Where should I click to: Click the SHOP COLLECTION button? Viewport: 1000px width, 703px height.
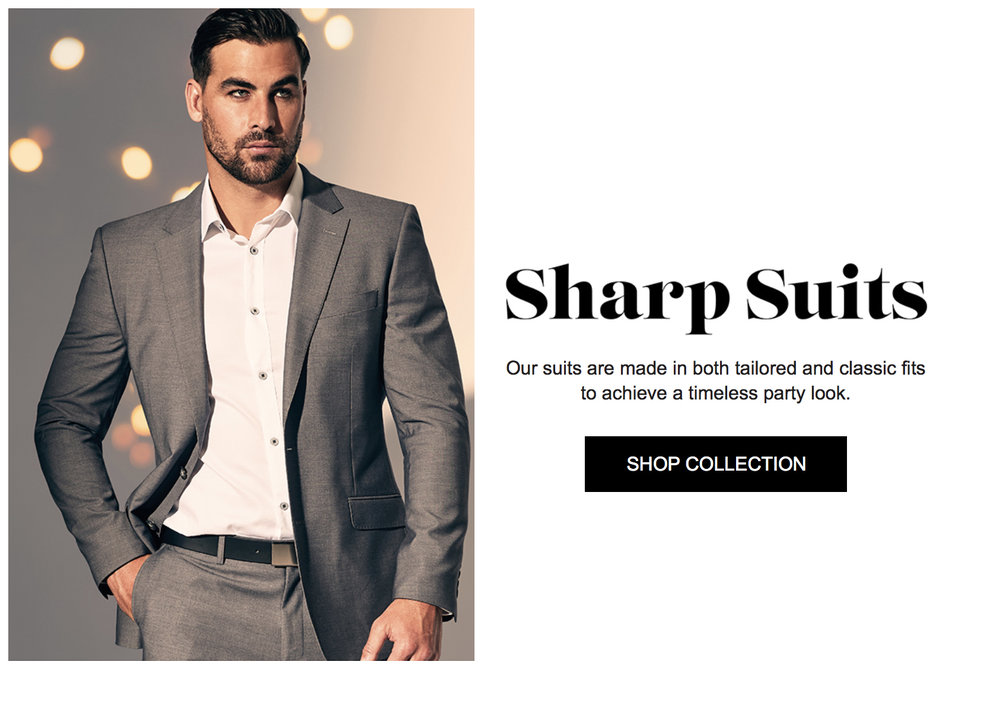[x=715, y=464]
